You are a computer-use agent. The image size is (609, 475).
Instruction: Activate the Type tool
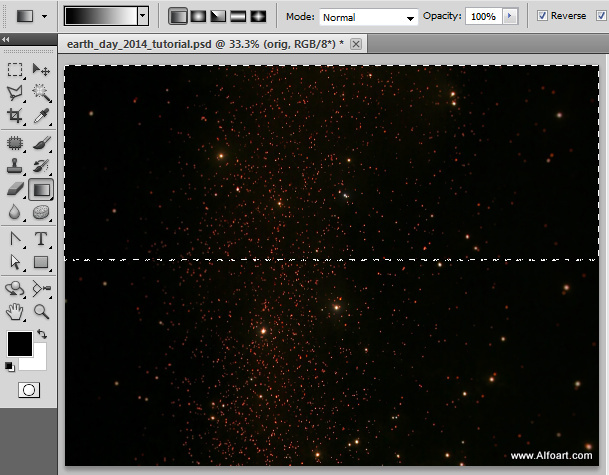tap(41, 239)
